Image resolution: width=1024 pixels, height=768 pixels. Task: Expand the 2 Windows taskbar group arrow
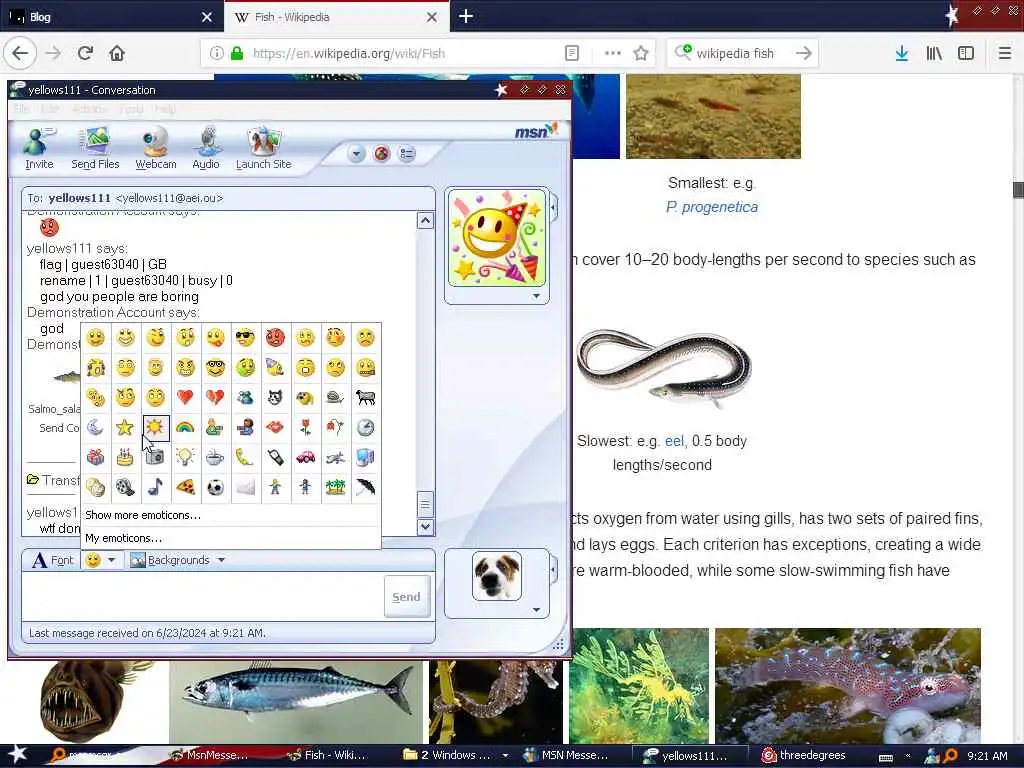click(x=505, y=755)
